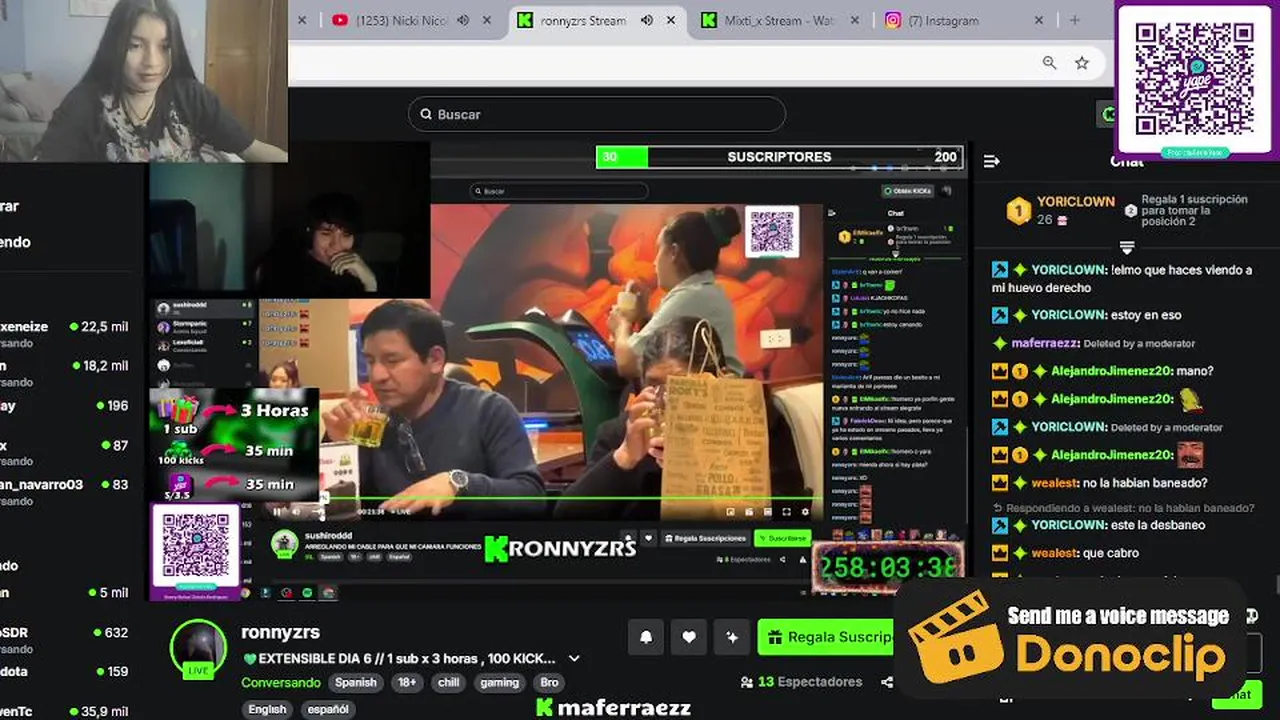Image resolution: width=1280 pixels, height=720 pixels.
Task: Click the 13 Espectadores viewer count
Action: click(801, 682)
